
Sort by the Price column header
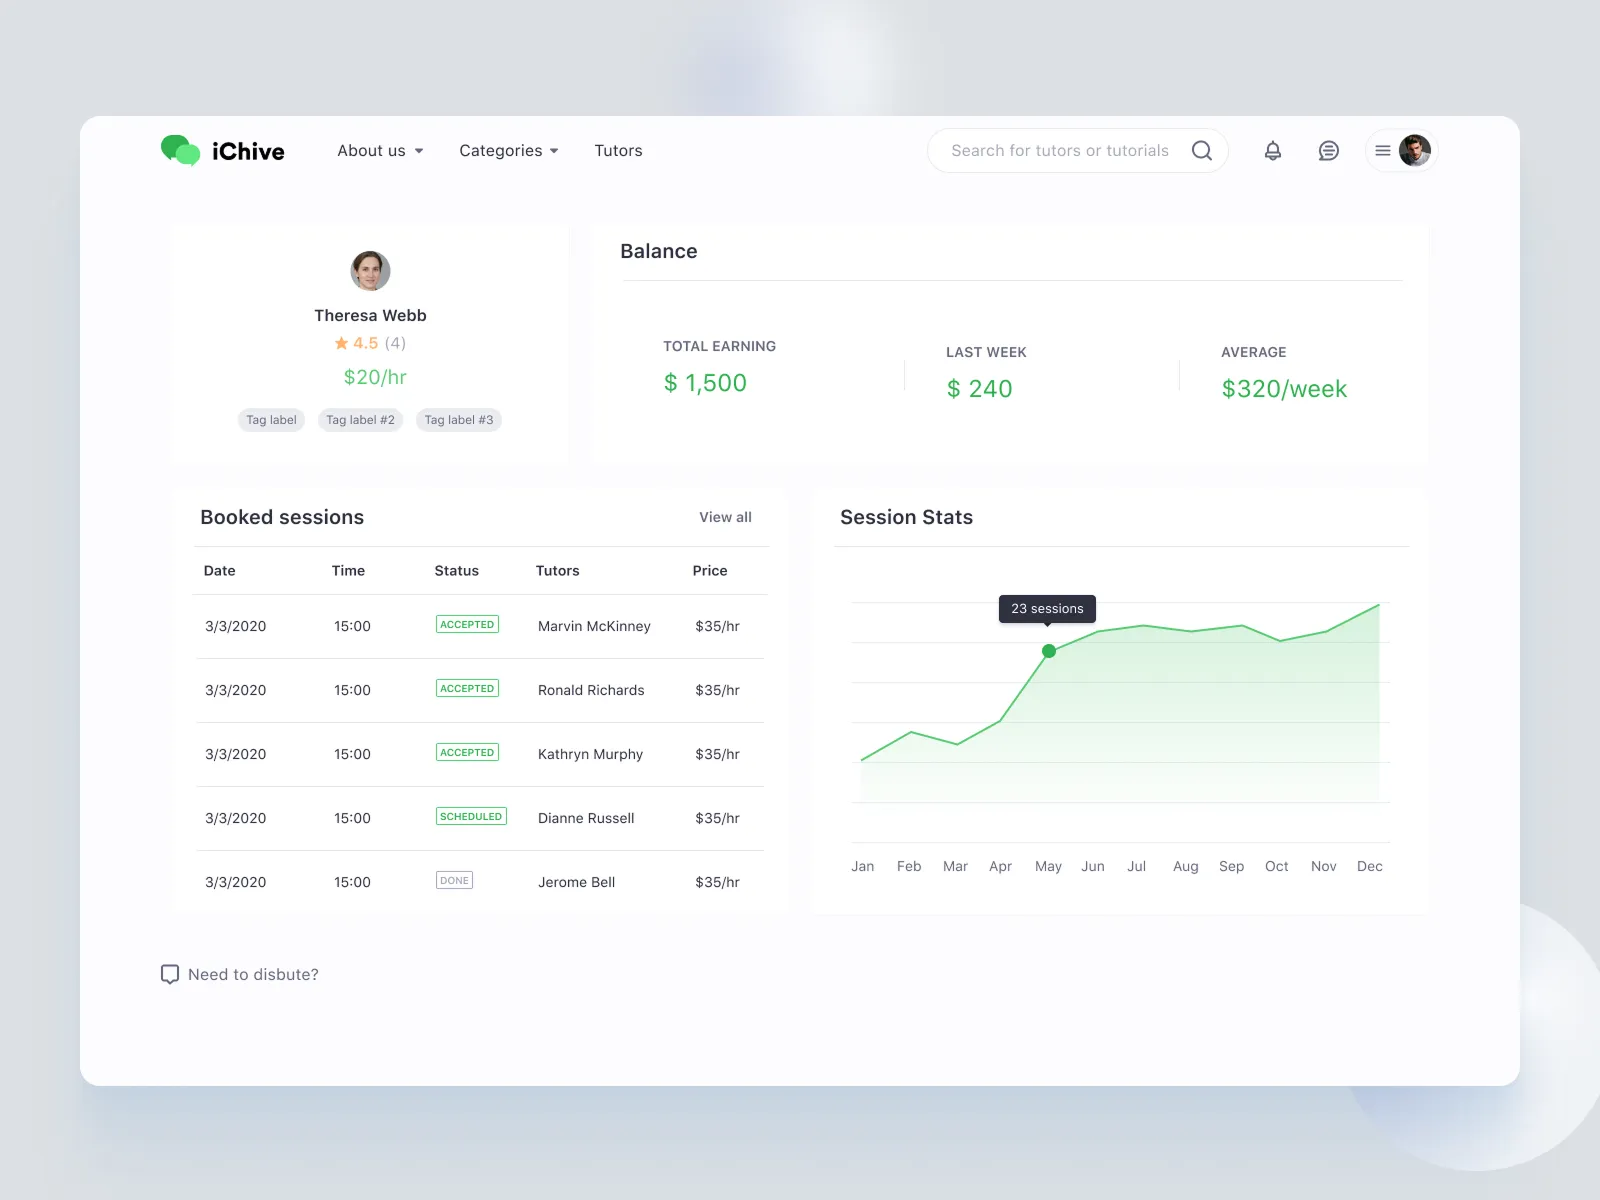(710, 571)
